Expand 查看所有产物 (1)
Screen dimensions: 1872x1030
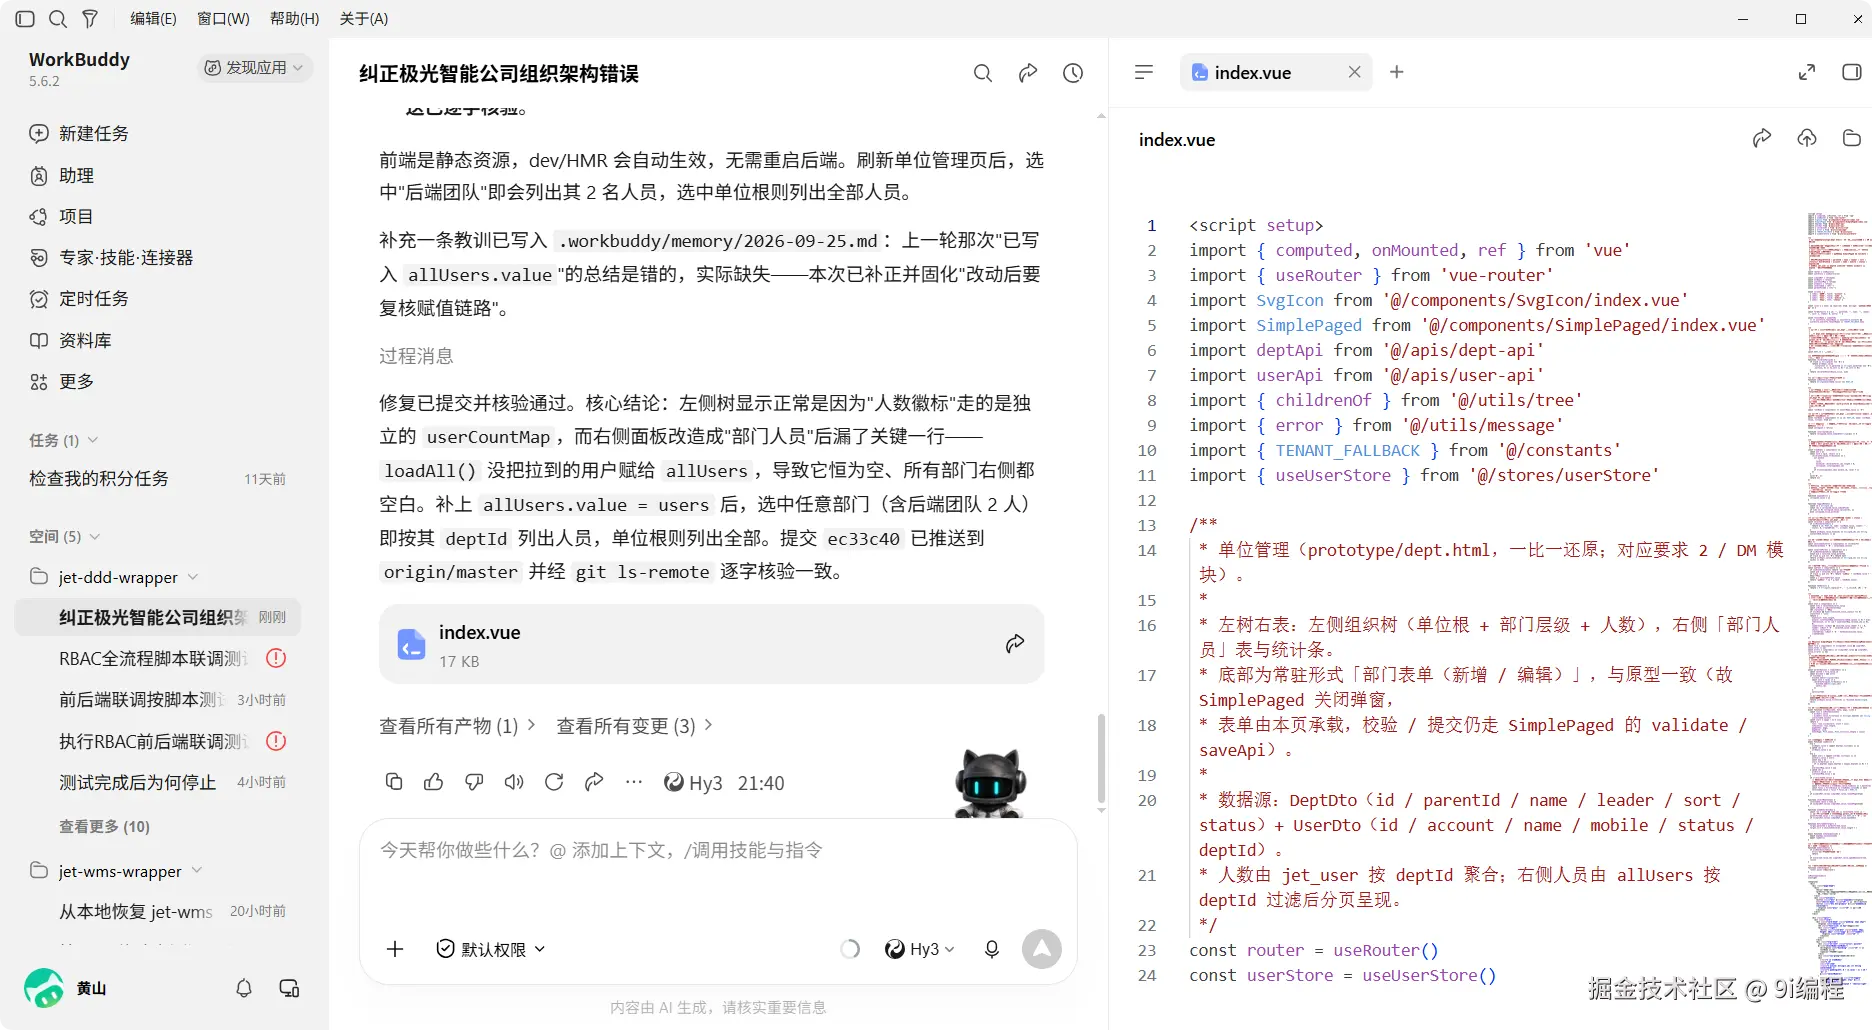[x=458, y=726]
